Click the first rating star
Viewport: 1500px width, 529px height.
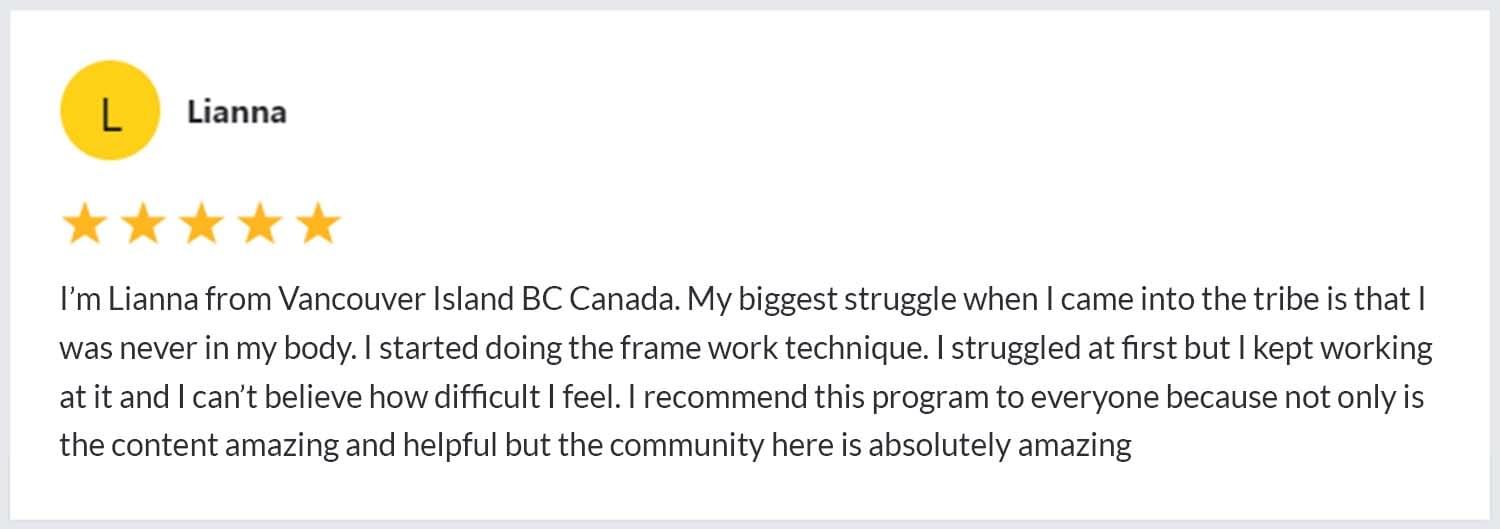point(84,224)
